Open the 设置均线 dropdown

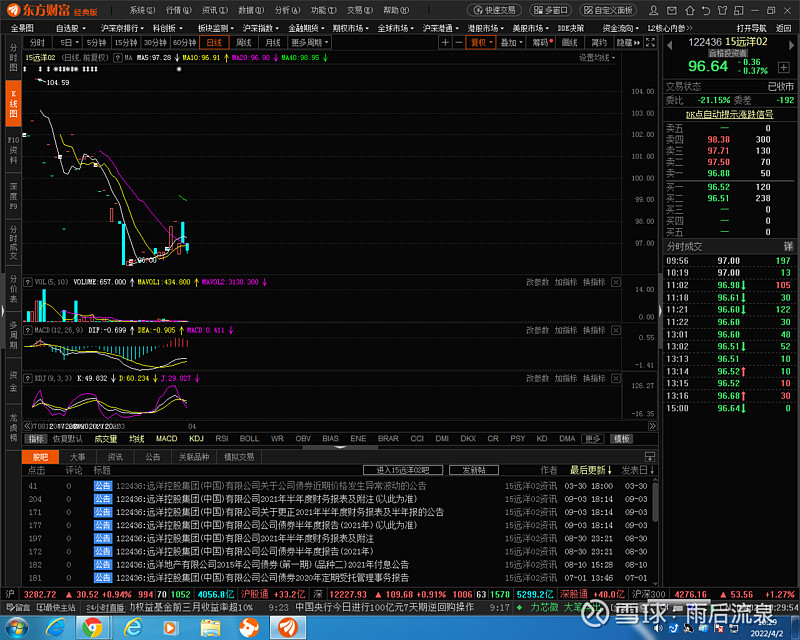(x=597, y=58)
